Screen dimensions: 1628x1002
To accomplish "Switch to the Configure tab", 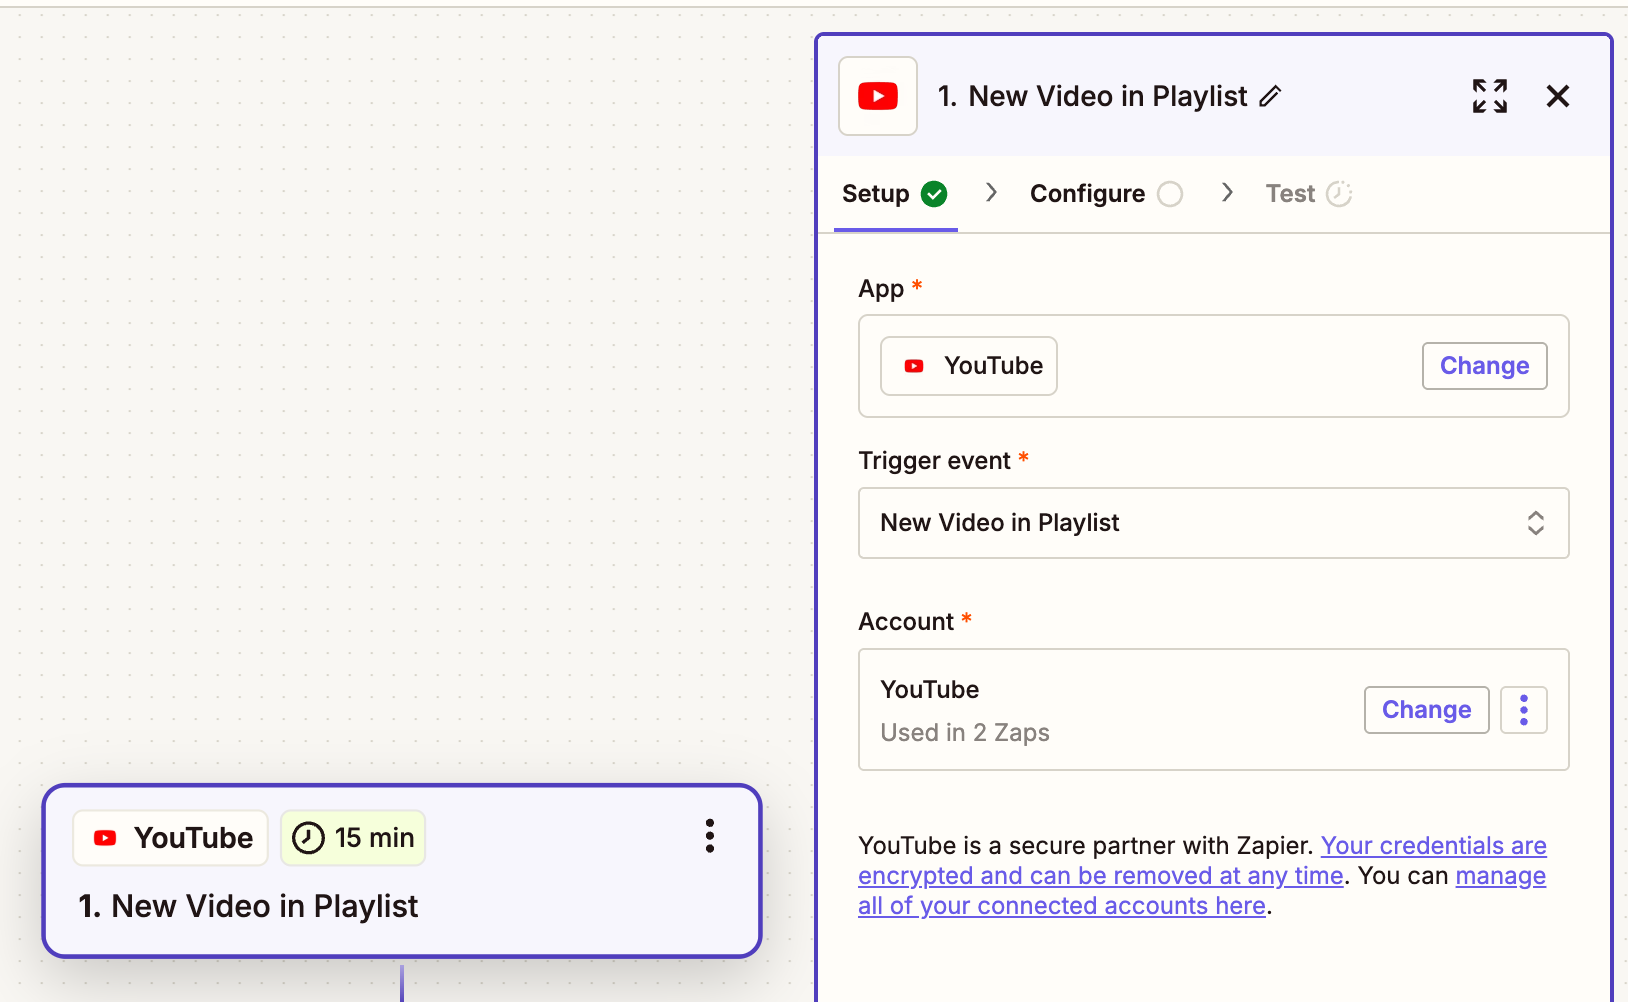I will click(1106, 194).
